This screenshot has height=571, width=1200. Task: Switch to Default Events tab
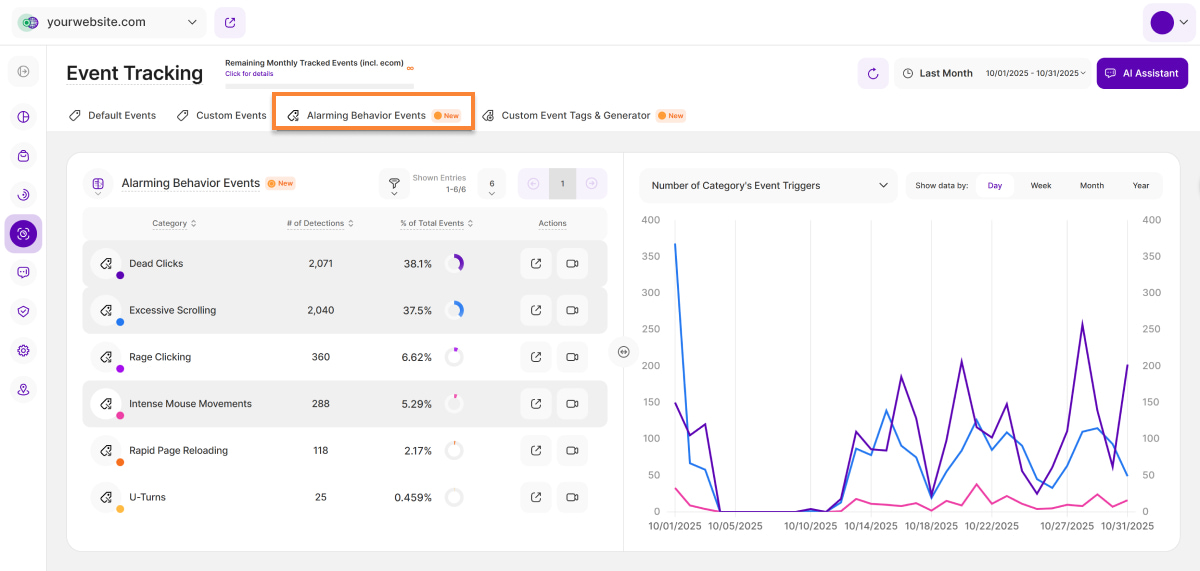coord(112,115)
